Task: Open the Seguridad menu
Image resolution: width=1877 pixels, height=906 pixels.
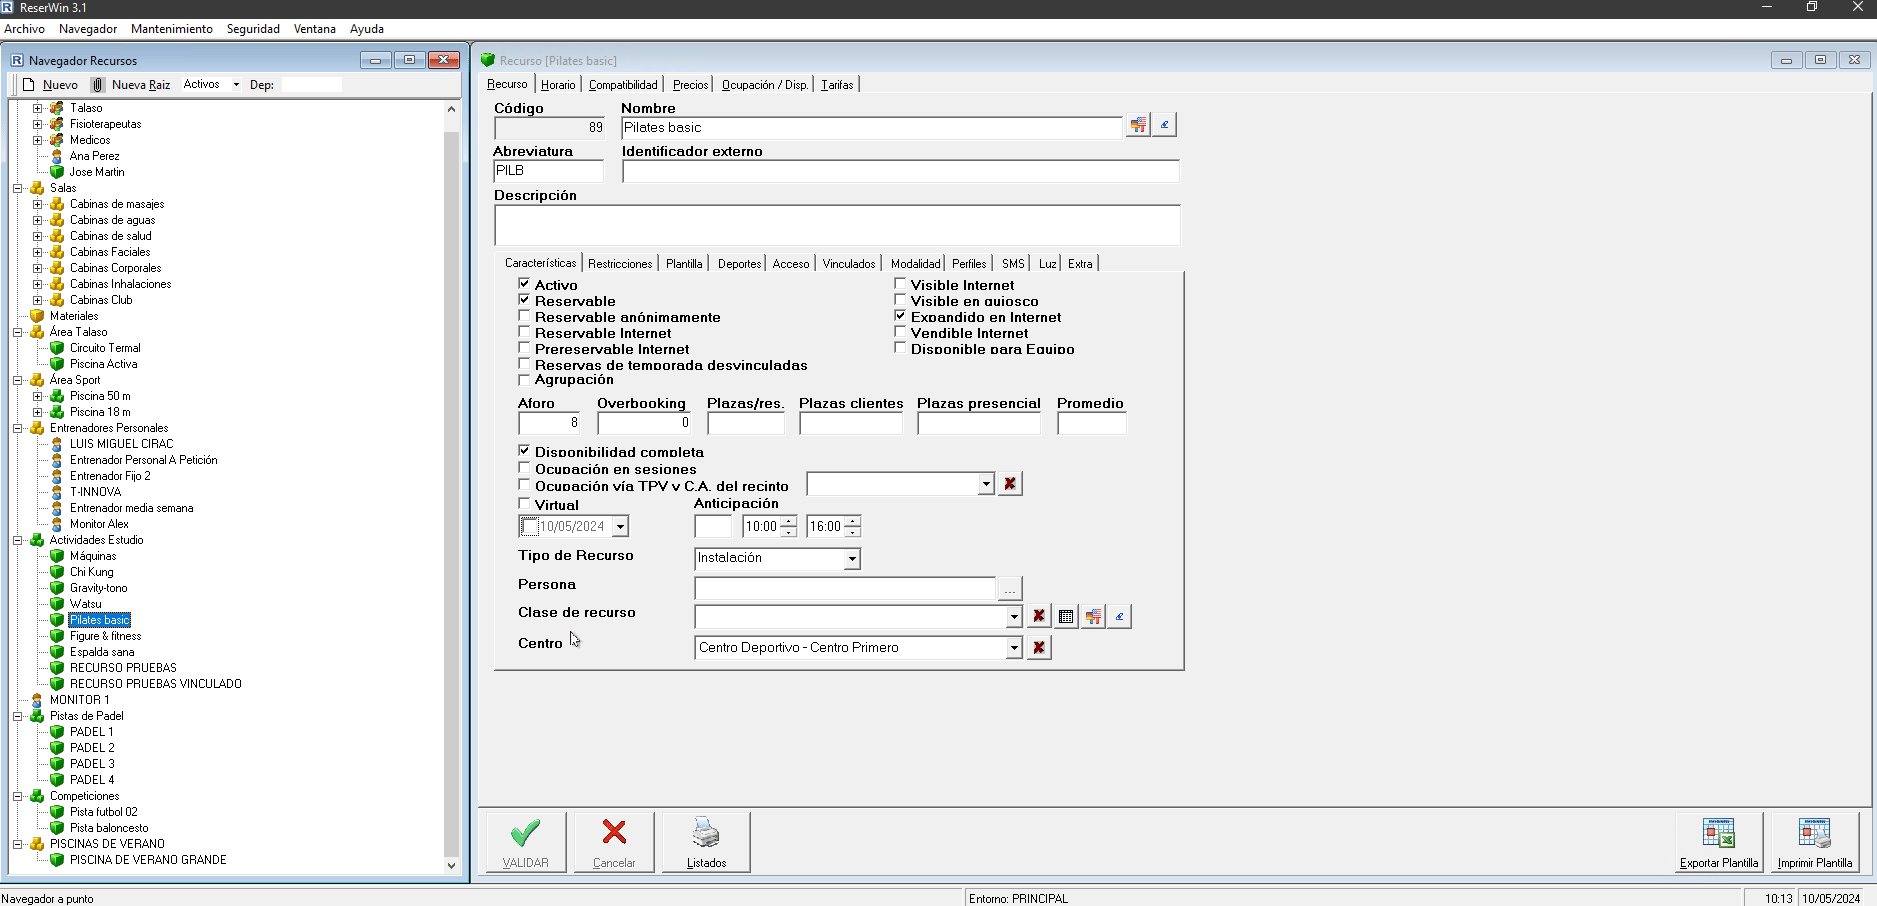Action: (x=253, y=29)
